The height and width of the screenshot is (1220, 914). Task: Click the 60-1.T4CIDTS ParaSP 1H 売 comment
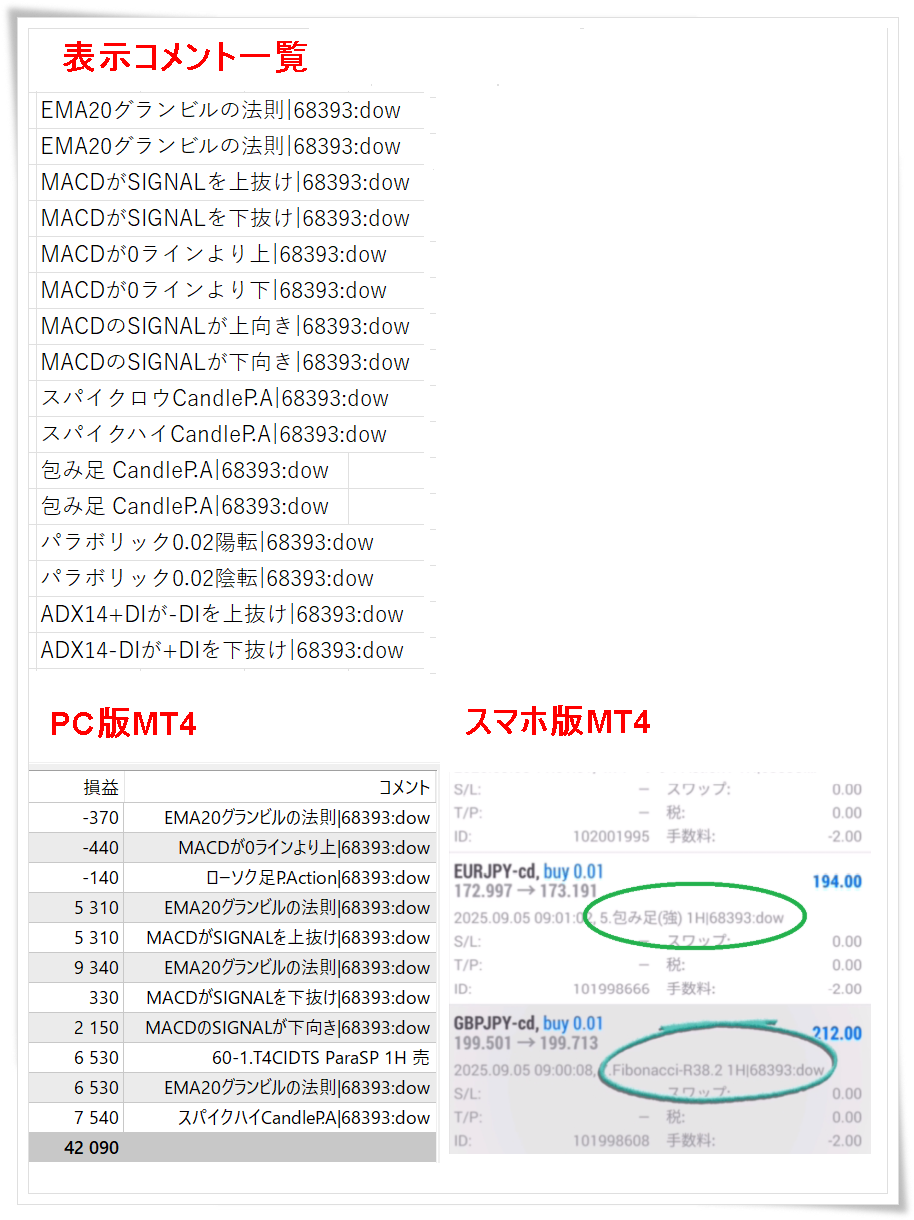coord(280,1058)
